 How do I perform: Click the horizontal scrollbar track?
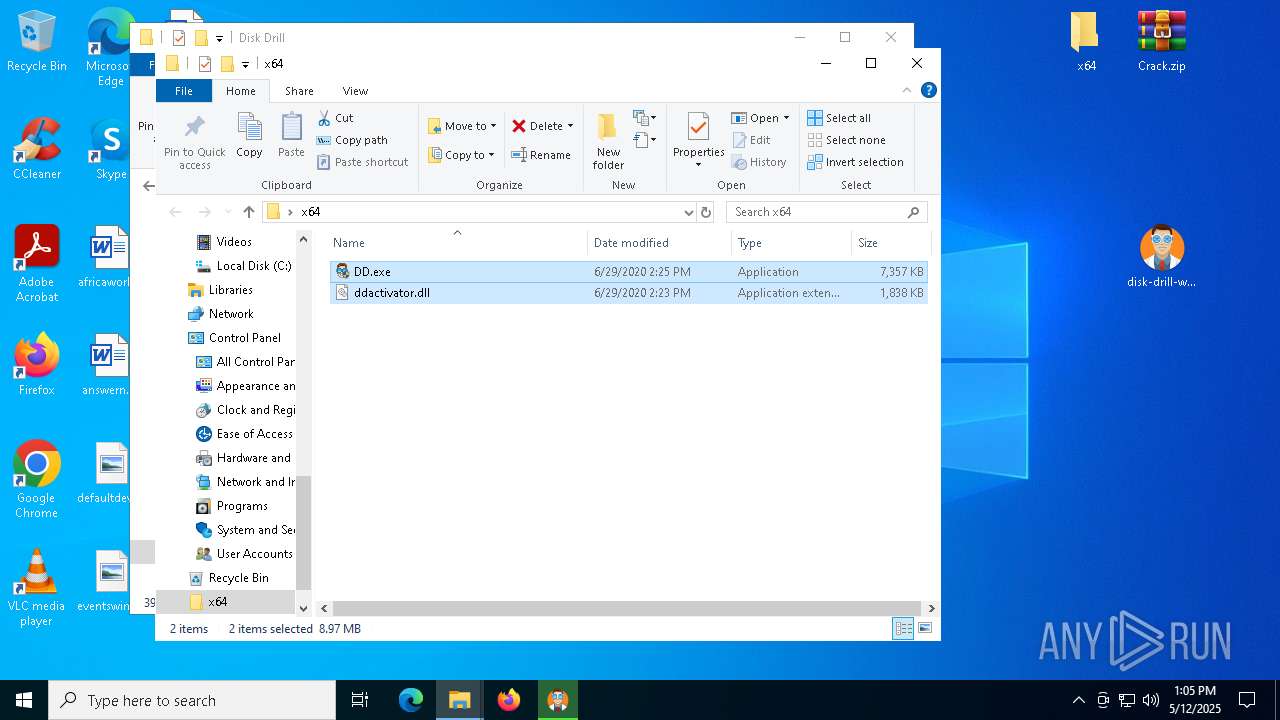(627, 608)
